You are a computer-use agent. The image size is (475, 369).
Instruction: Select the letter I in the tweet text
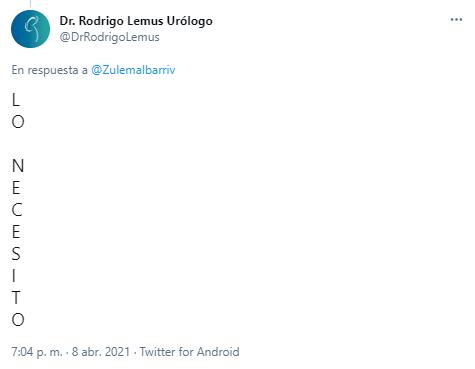pyautogui.click(x=14, y=276)
